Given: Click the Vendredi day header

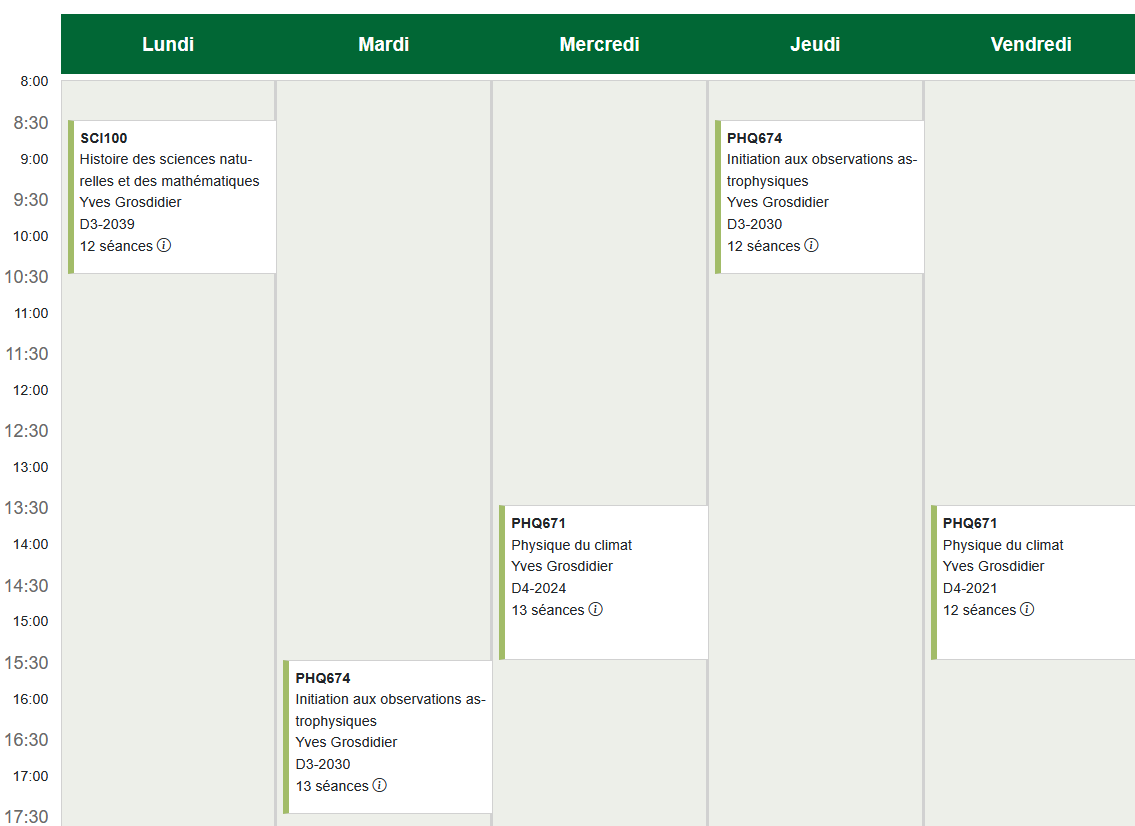Looking at the screenshot, I should (1030, 44).
